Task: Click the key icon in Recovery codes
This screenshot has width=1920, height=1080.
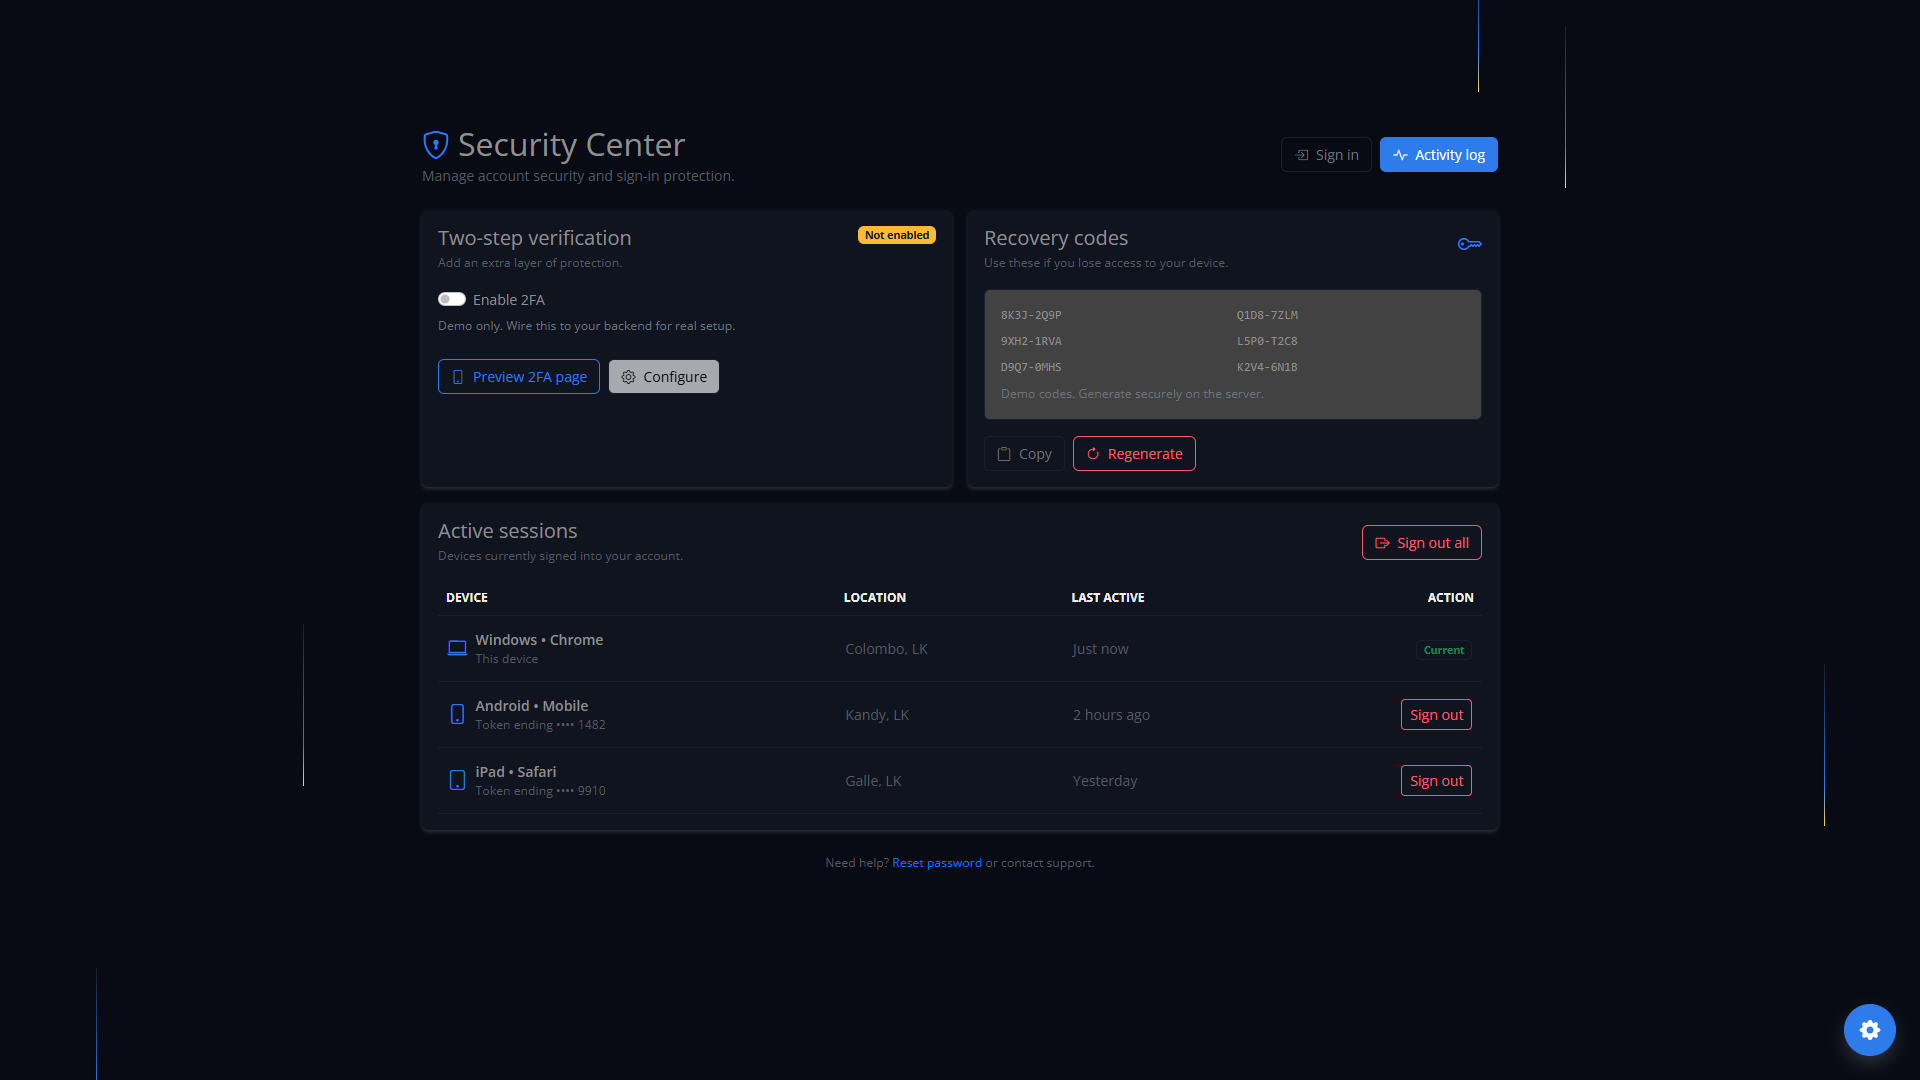Action: pos(1469,244)
